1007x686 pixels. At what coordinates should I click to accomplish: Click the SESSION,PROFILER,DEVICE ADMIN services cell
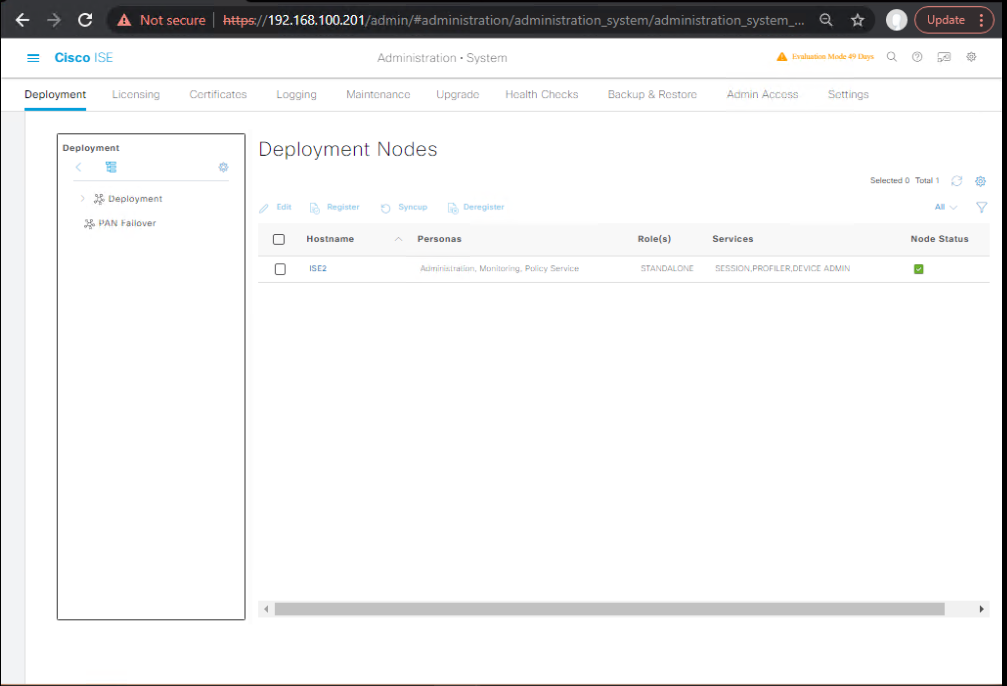tap(782, 268)
